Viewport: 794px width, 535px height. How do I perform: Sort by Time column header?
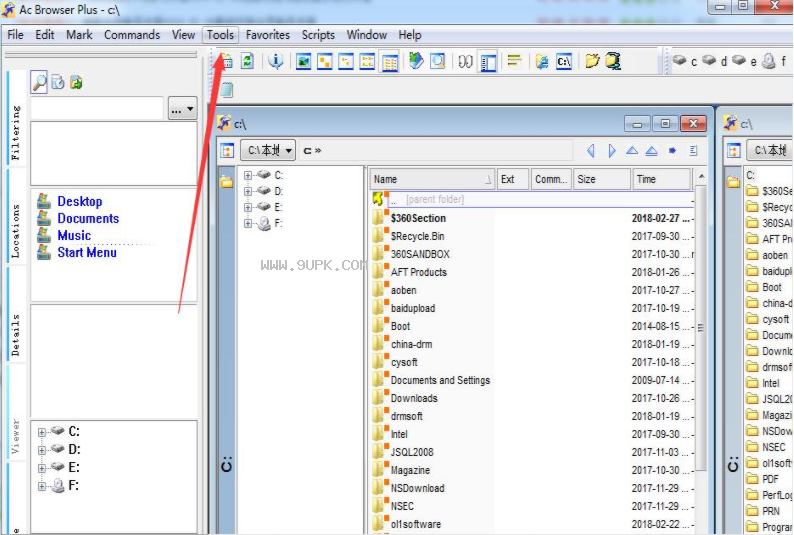661,179
